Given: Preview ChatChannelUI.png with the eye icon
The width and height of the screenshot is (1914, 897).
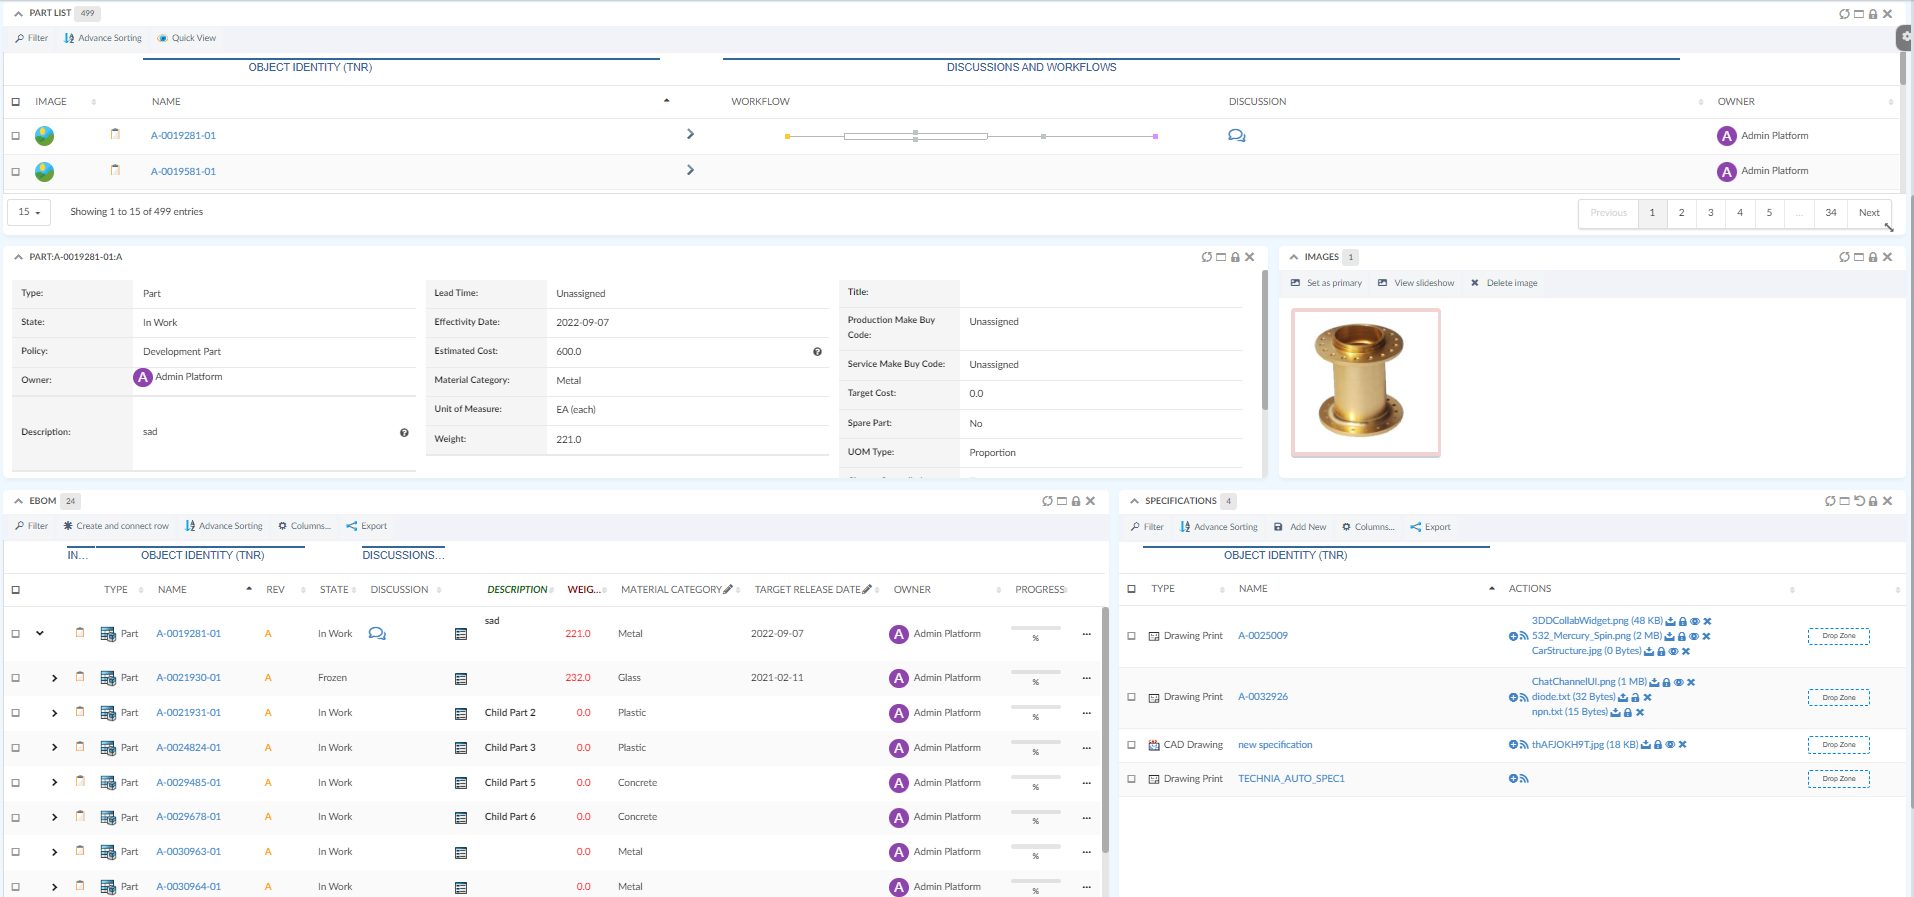Looking at the screenshot, I should pyautogui.click(x=1678, y=682).
